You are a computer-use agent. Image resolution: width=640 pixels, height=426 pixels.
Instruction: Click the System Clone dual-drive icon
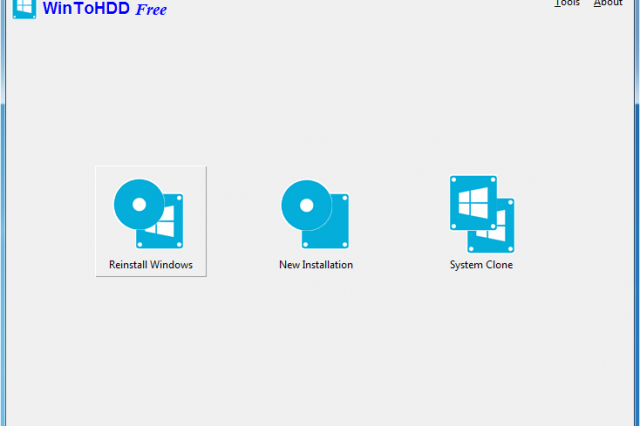482,214
